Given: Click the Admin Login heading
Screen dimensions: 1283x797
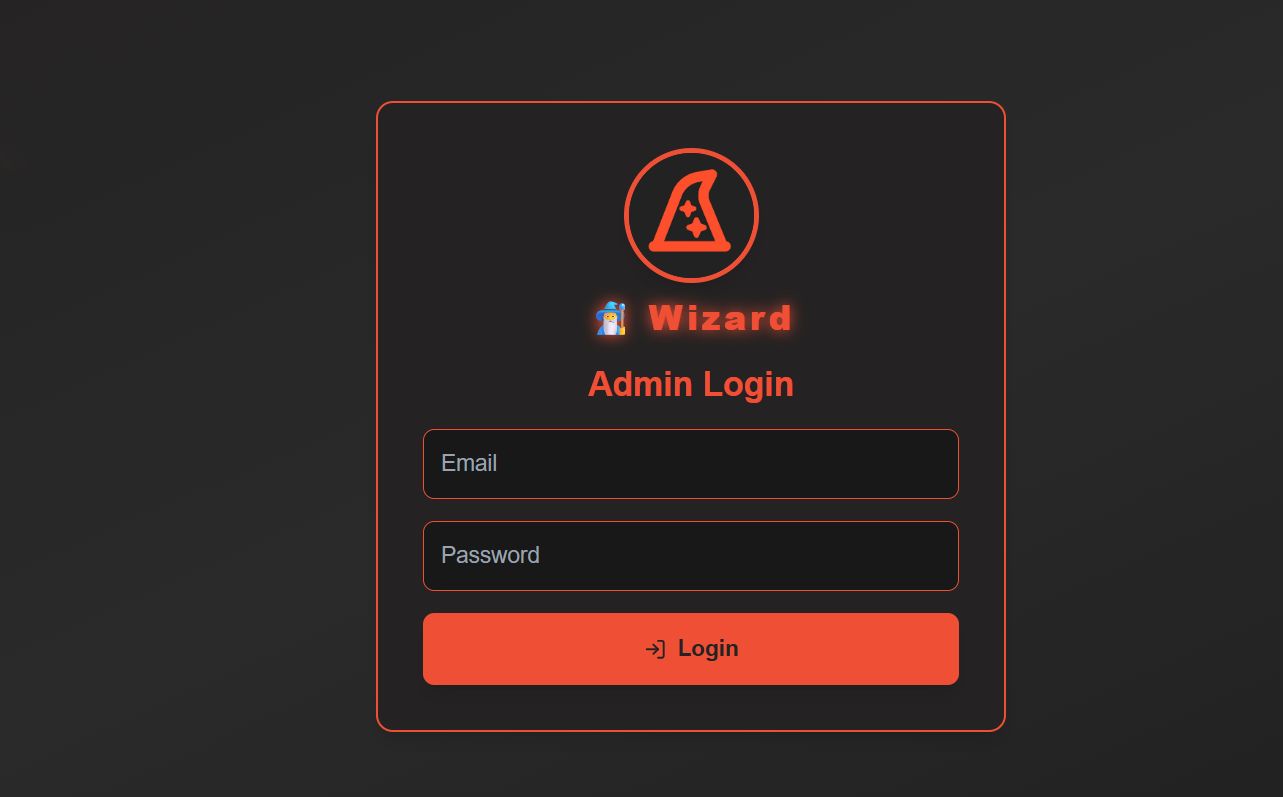Looking at the screenshot, I should (x=691, y=384).
